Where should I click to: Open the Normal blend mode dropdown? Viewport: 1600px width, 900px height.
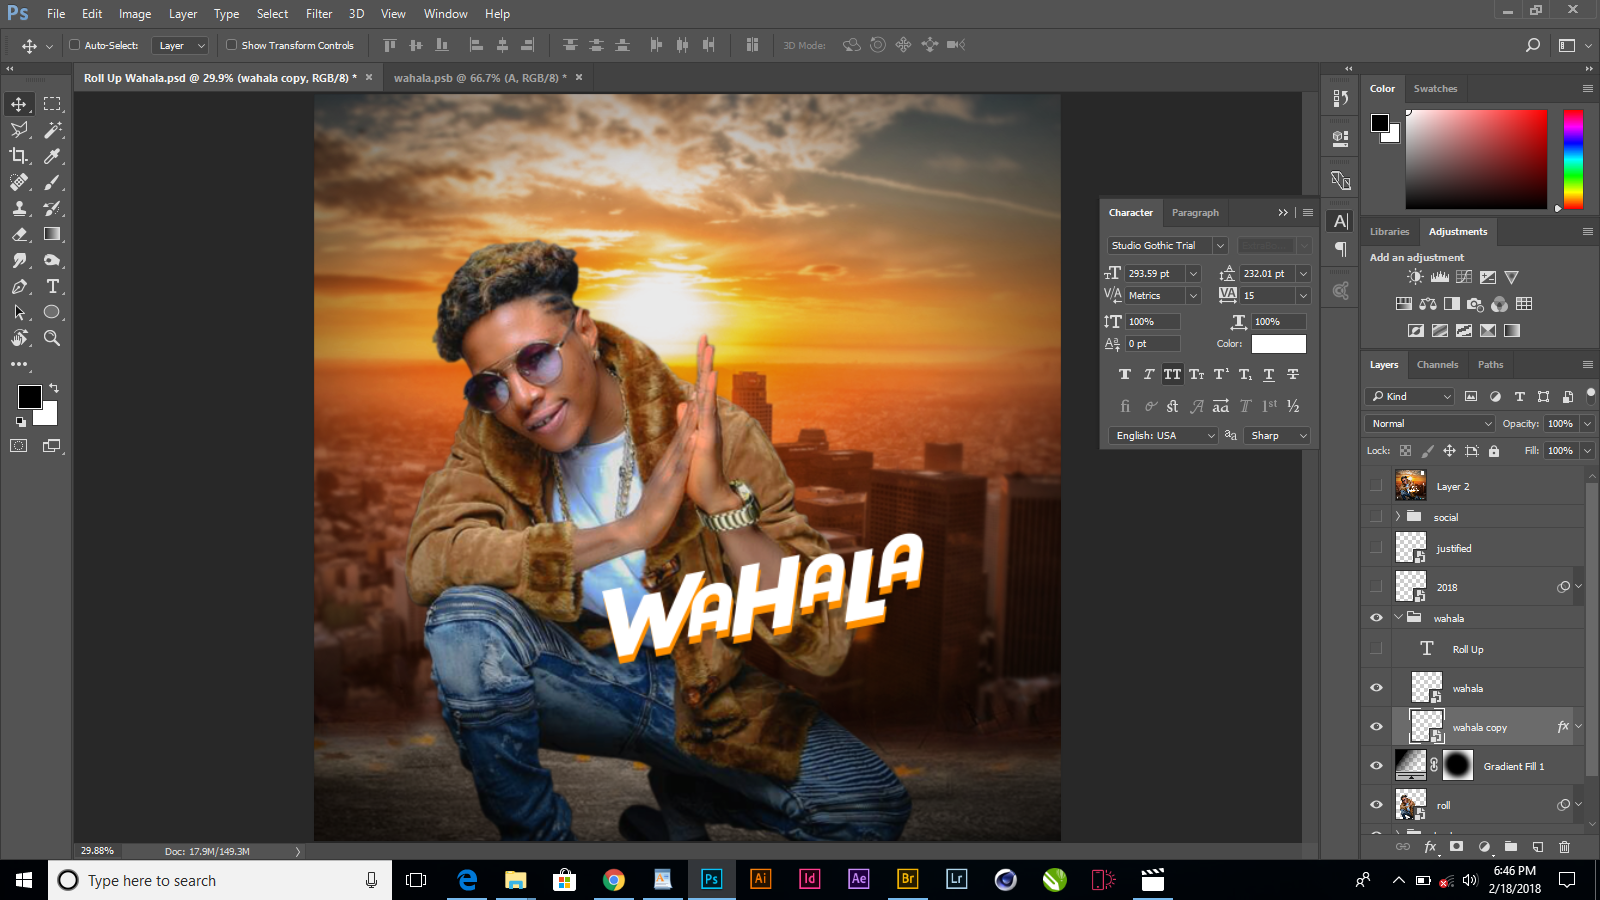click(x=1428, y=423)
